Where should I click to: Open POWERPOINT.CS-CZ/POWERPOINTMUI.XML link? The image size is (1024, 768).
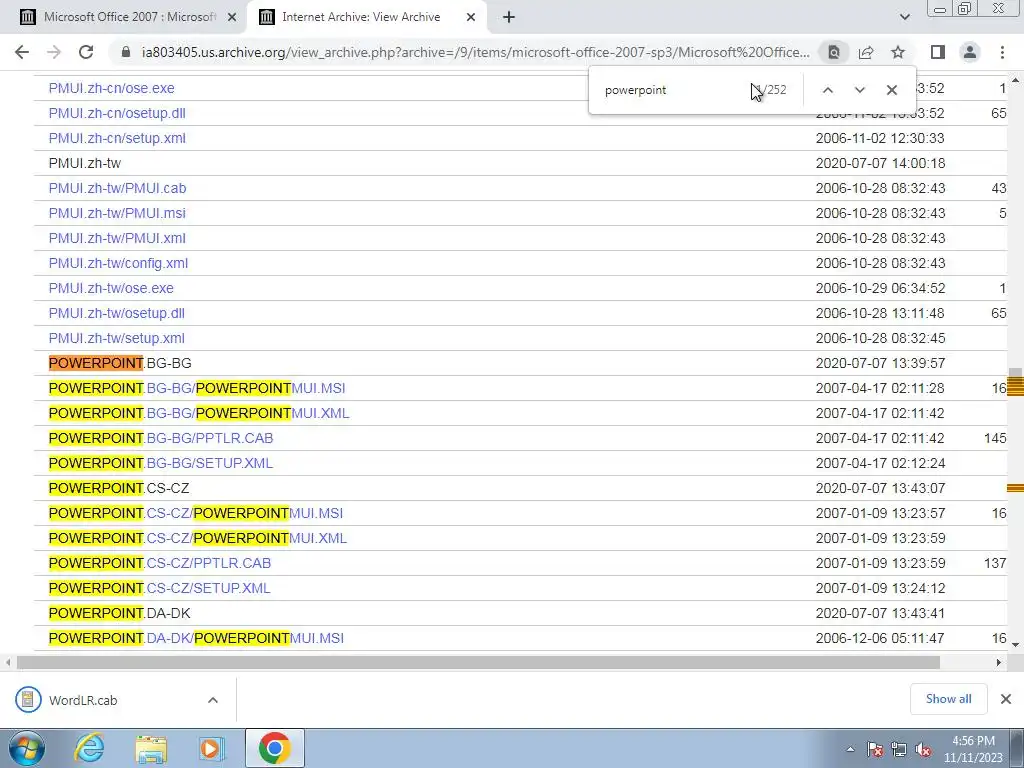point(198,538)
